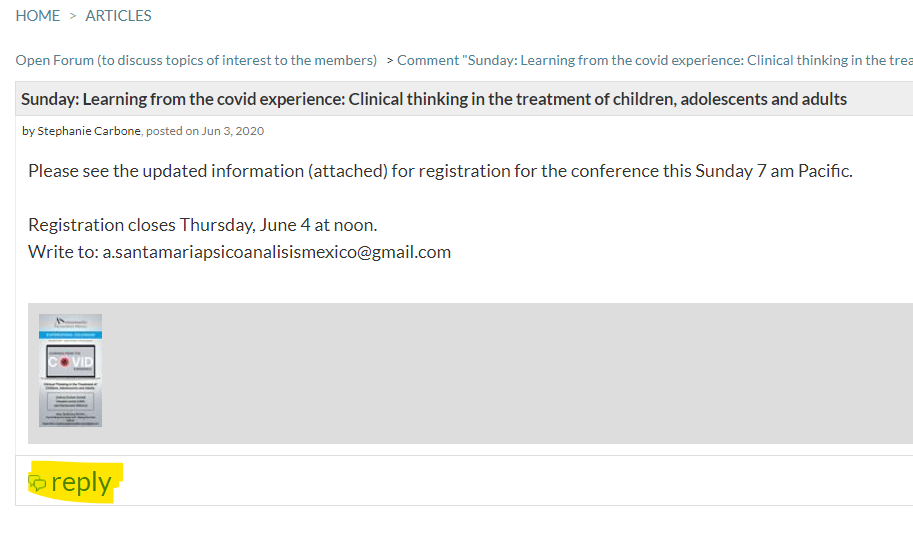Click the arrow separator between HOME and ARTICLES

73,16
